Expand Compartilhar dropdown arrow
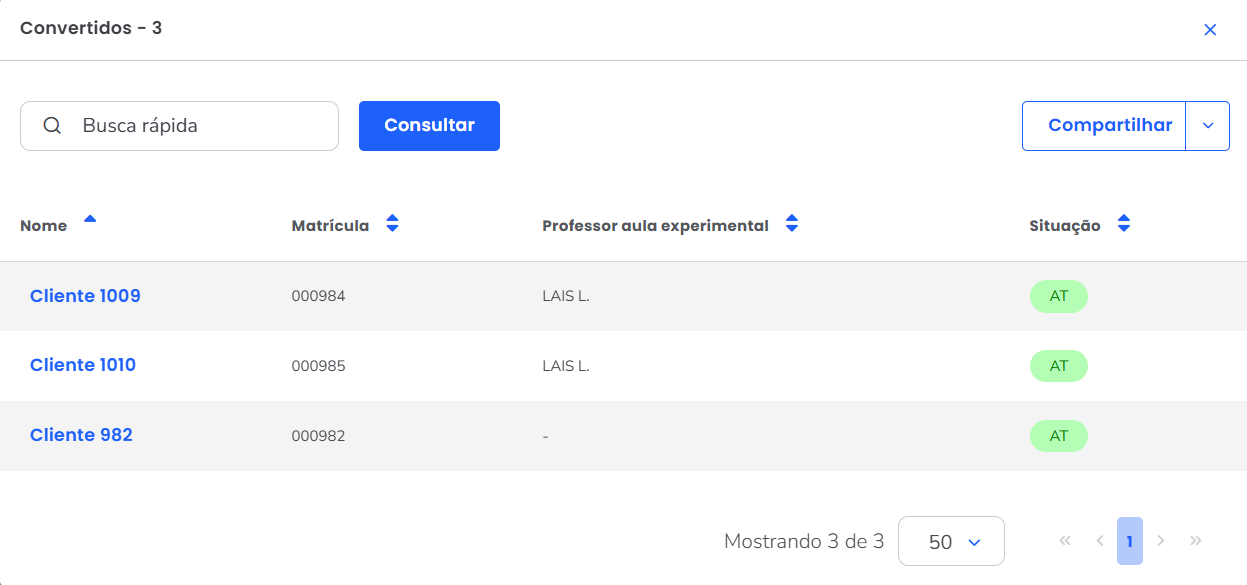Image resolution: width=1247 pixels, height=585 pixels. (x=1208, y=126)
